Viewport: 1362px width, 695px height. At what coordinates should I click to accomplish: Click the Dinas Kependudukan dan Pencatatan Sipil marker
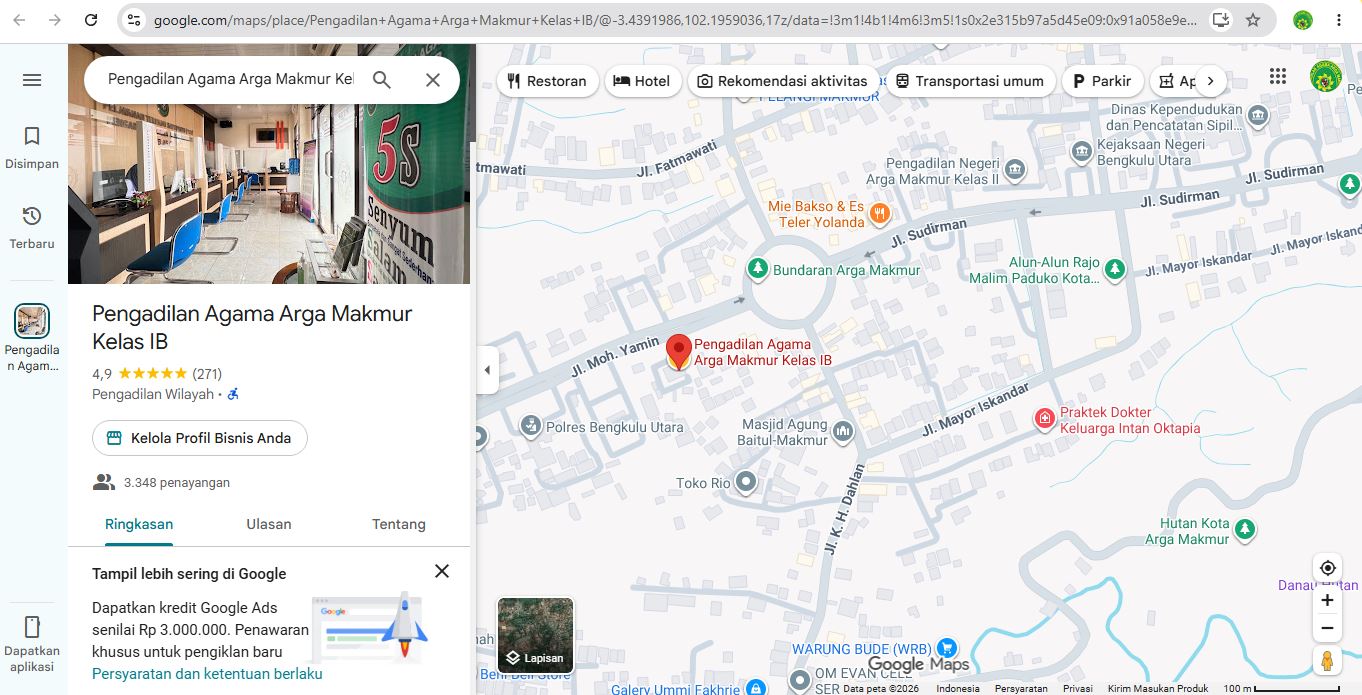(1258, 117)
